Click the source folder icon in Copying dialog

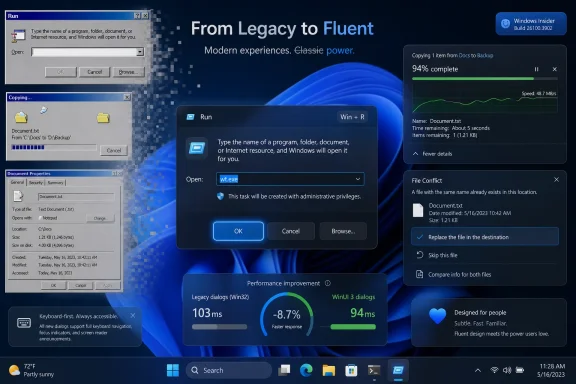pyautogui.click(x=21, y=117)
